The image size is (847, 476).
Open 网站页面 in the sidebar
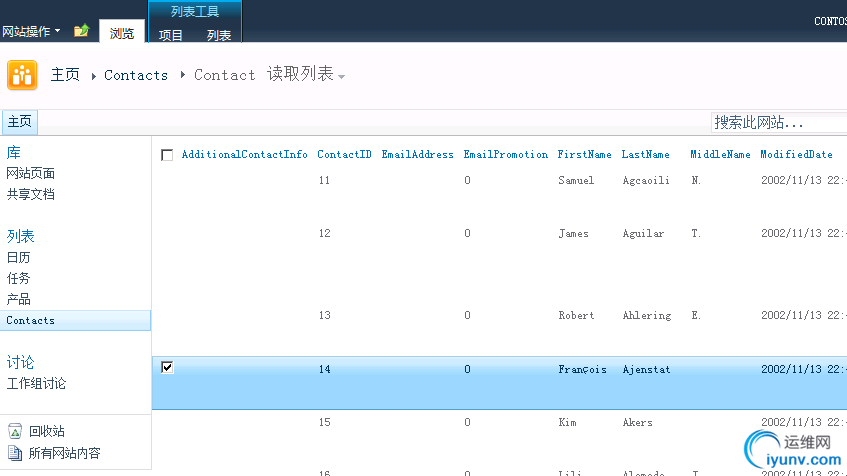pos(31,173)
